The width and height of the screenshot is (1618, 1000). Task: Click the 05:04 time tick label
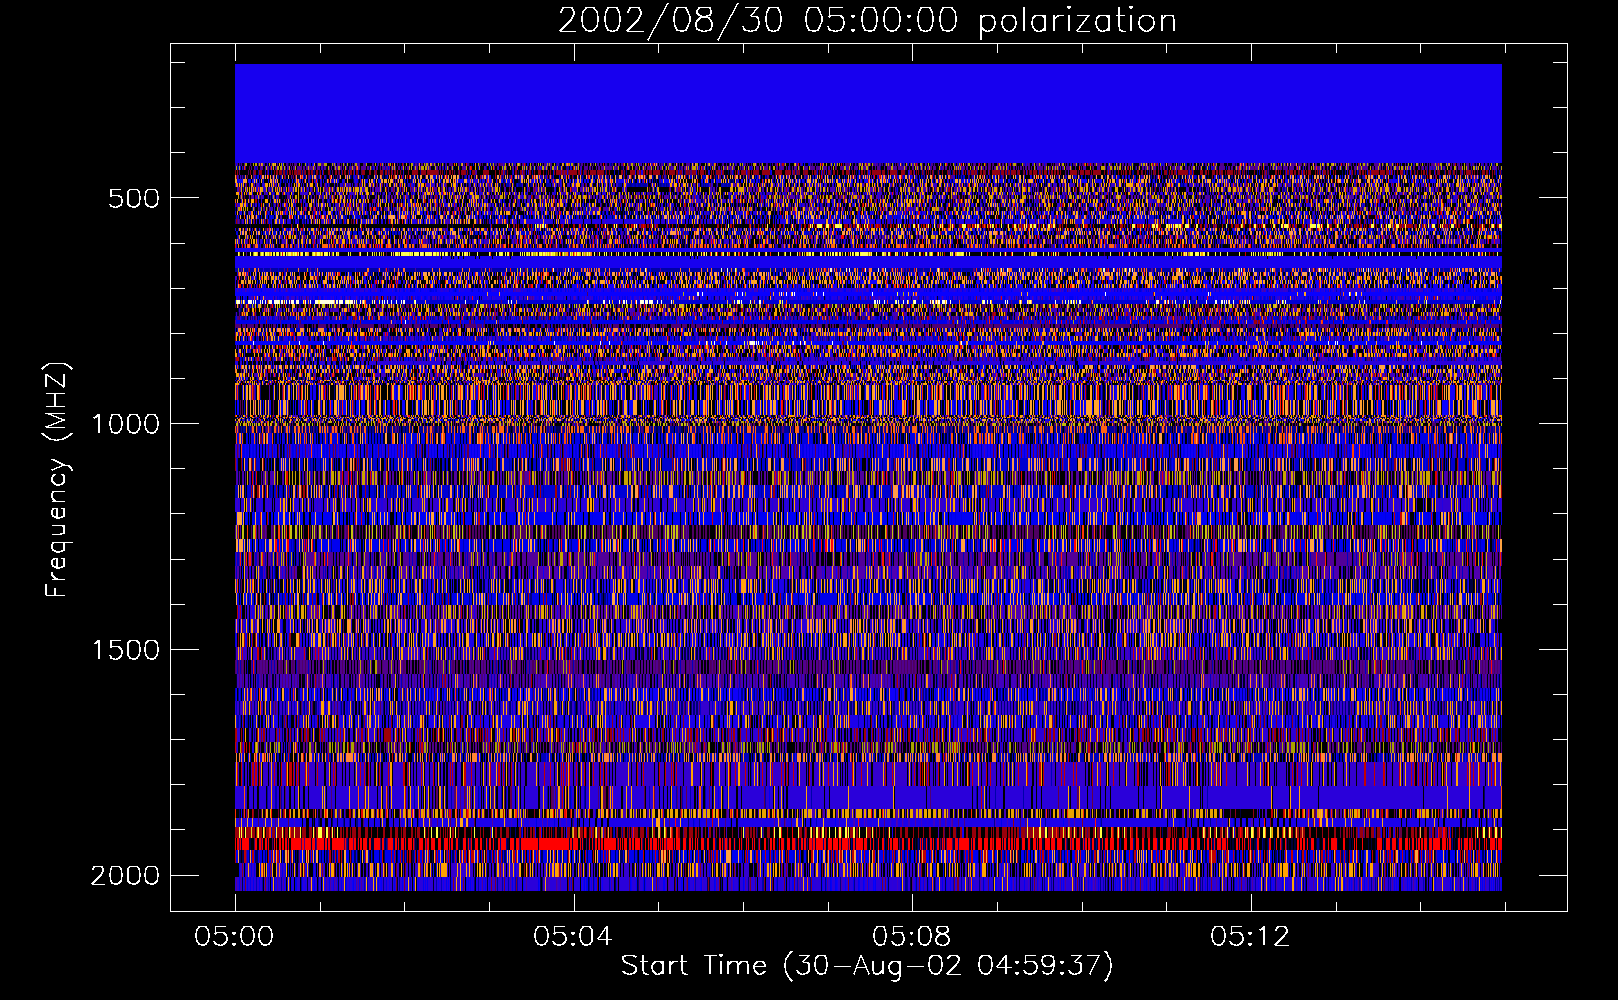click(573, 937)
